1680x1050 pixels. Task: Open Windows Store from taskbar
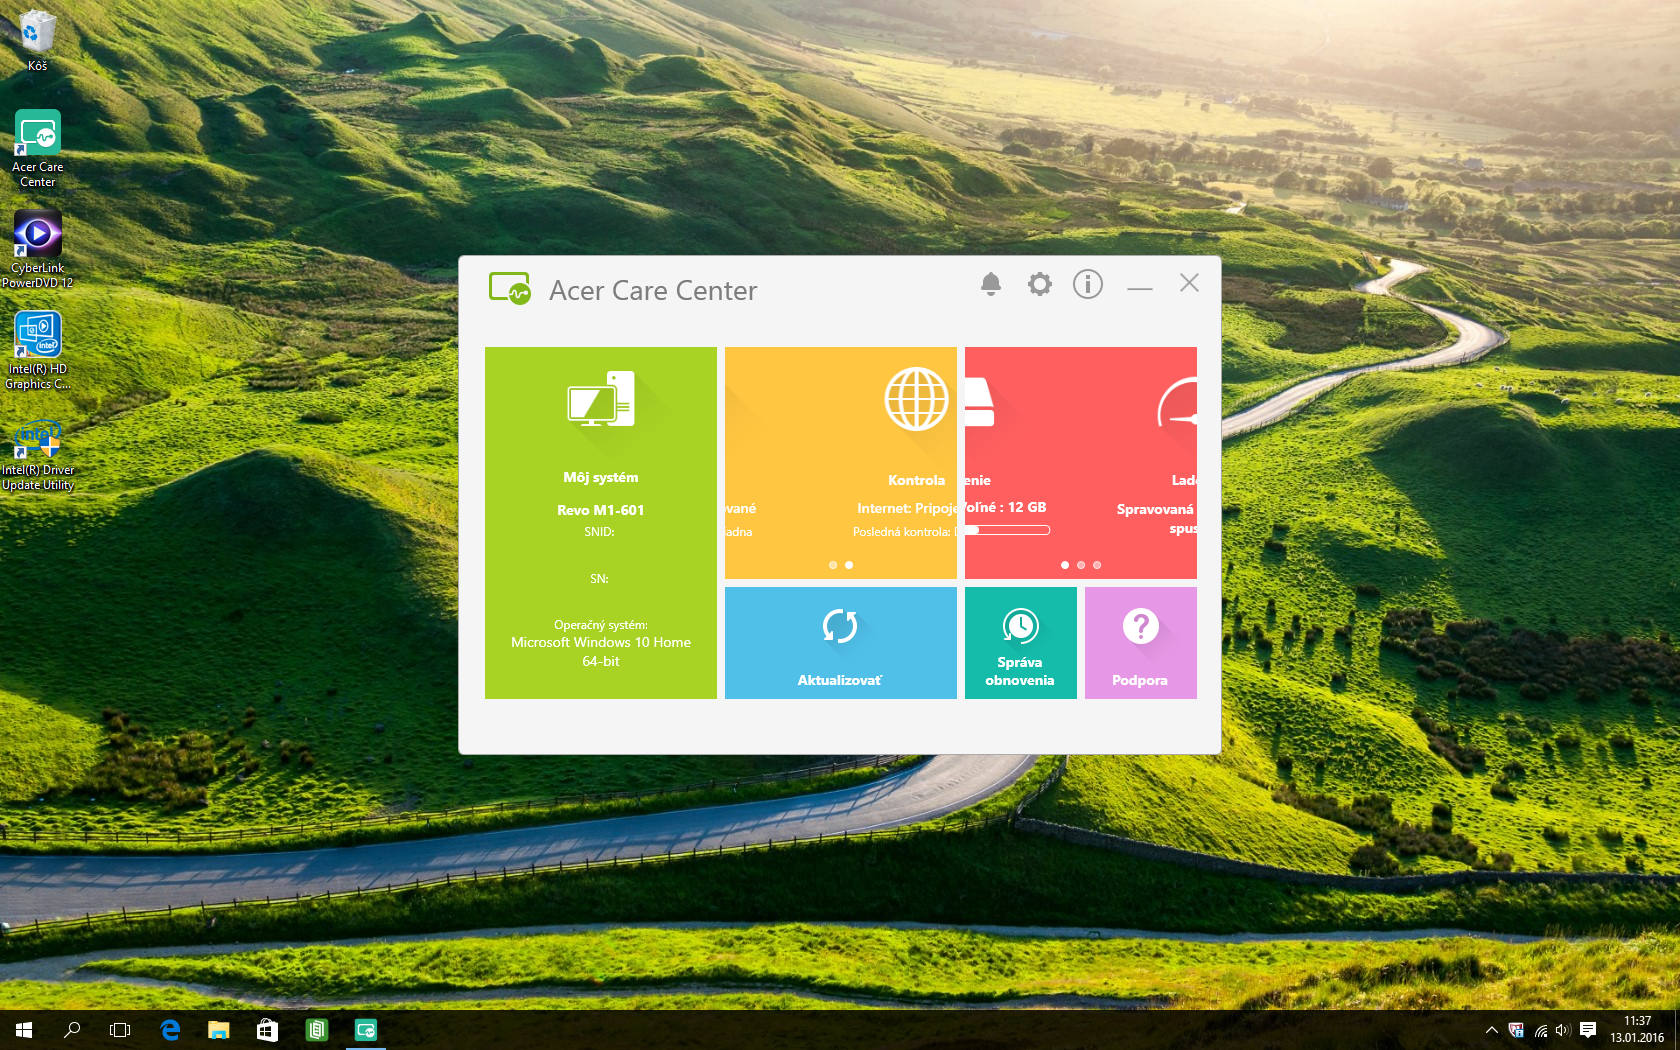[x=267, y=1030]
